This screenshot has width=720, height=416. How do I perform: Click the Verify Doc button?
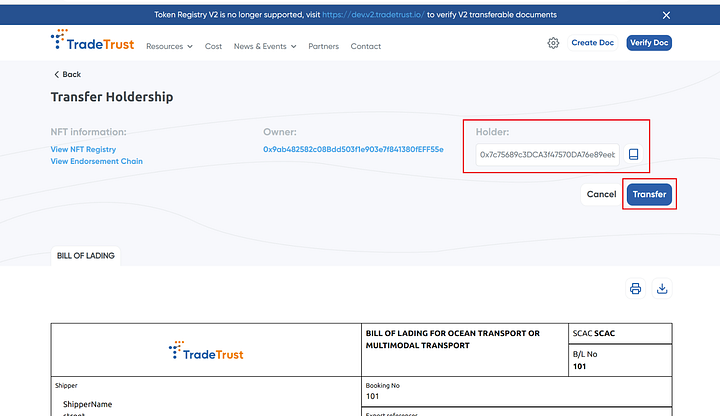pyautogui.click(x=648, y=43)
